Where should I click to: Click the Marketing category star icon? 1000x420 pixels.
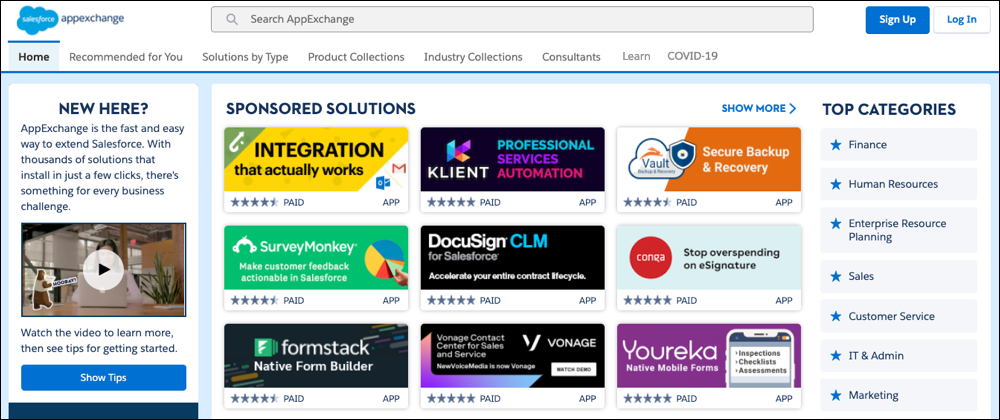coord(836,395)
